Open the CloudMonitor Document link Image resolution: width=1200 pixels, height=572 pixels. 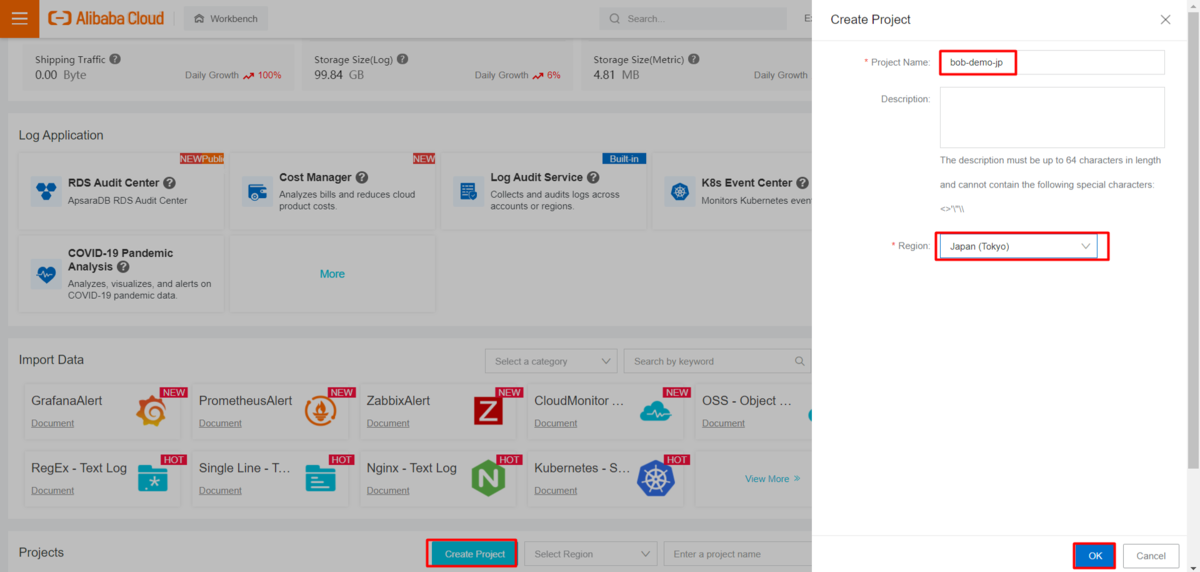click(556, 423)
